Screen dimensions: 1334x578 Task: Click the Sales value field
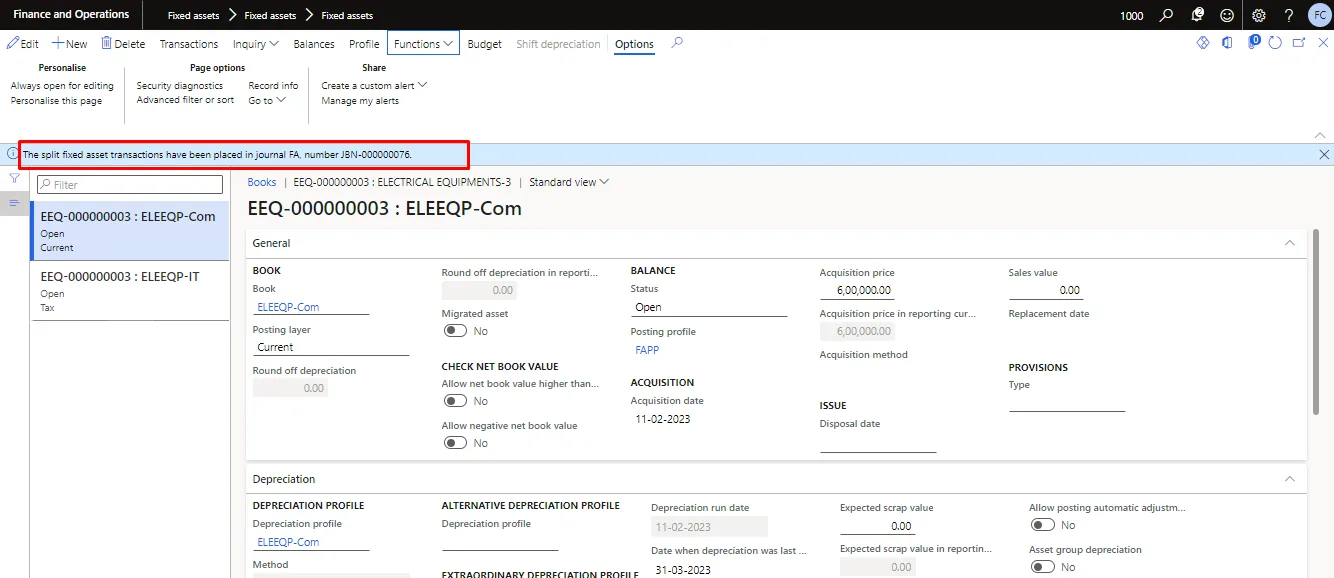(1046, 290)
